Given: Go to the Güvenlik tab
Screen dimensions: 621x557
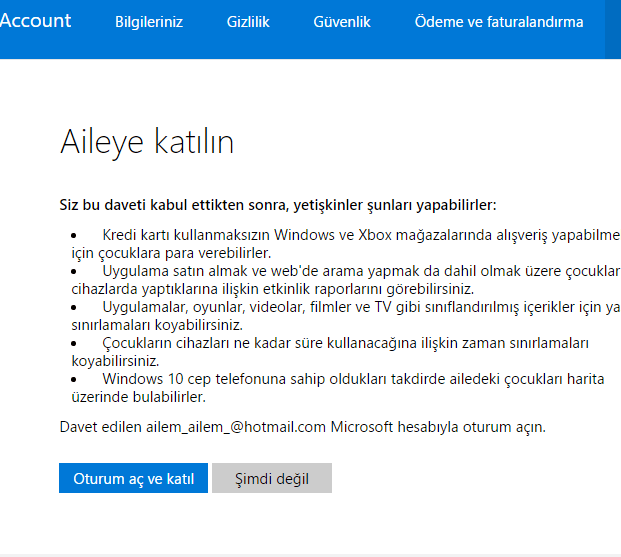Looking at the screenshot, I should click(x=342, y=22).
